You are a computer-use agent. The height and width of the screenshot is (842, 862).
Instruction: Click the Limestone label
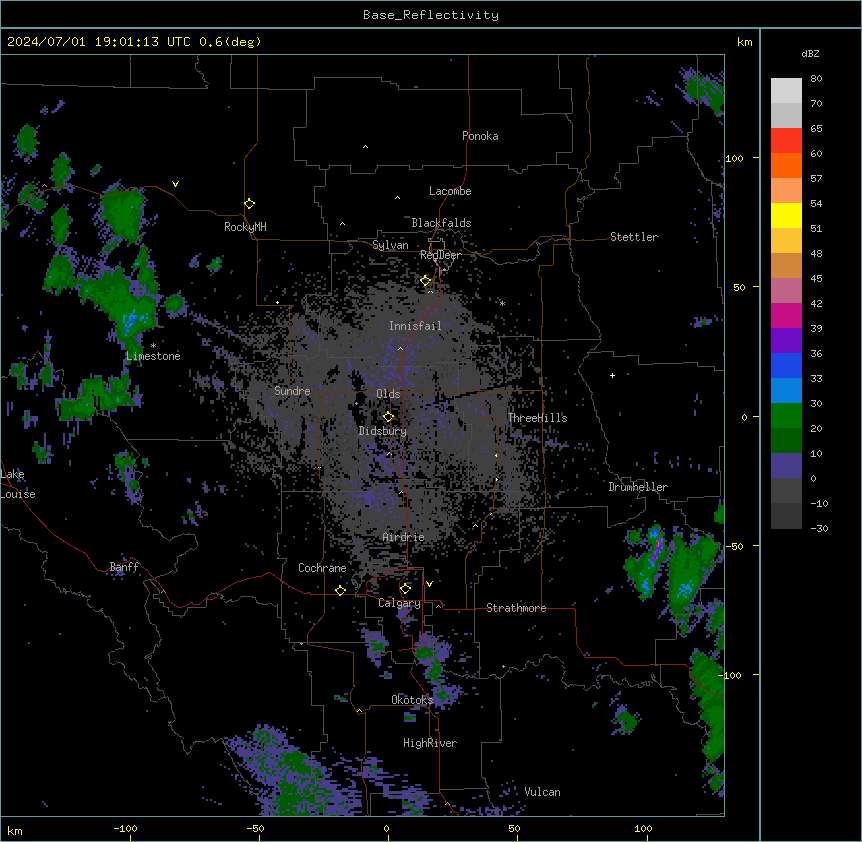click(x=153, y=356)
